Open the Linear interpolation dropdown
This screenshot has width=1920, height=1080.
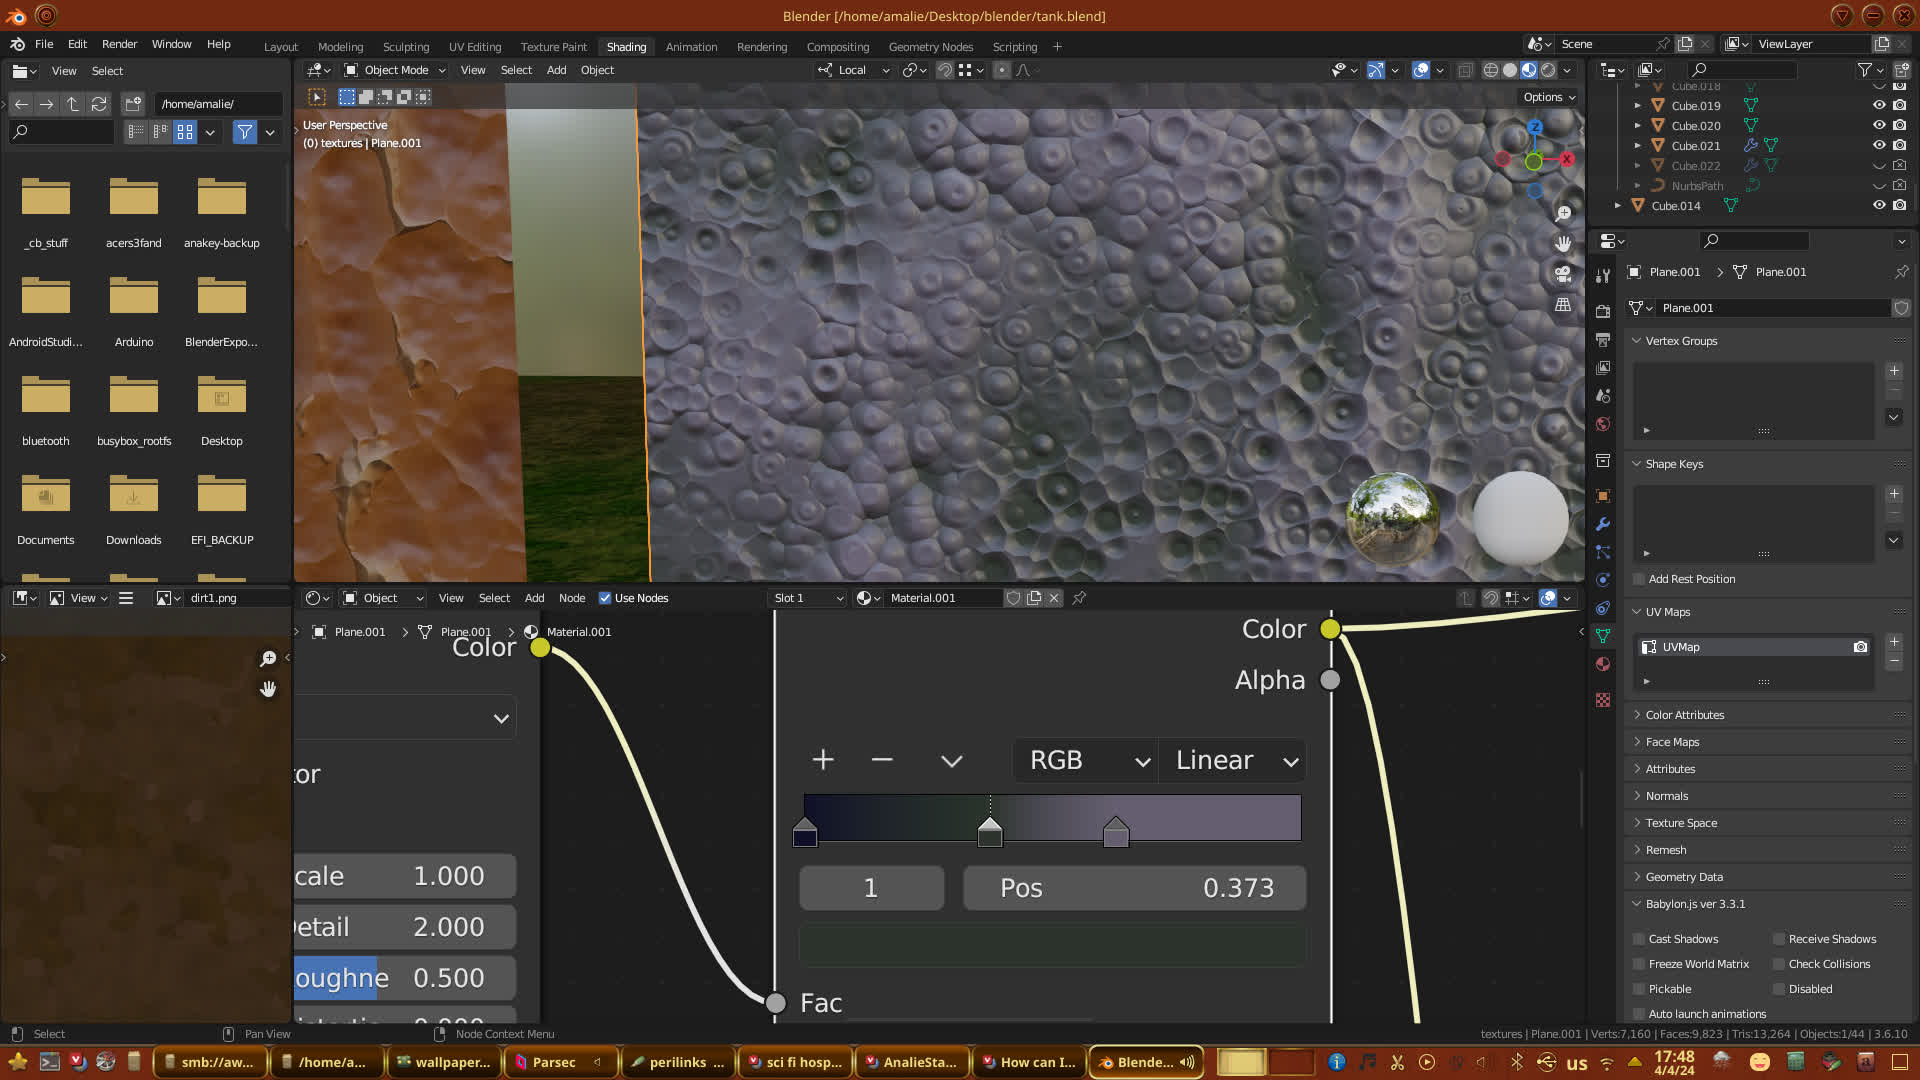pos(1234,760)
